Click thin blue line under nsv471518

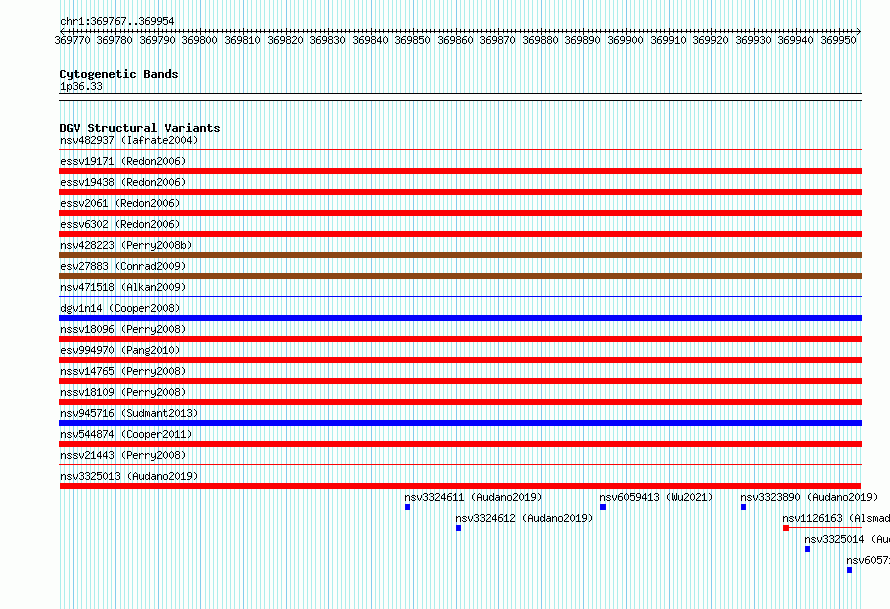point(460,296)
